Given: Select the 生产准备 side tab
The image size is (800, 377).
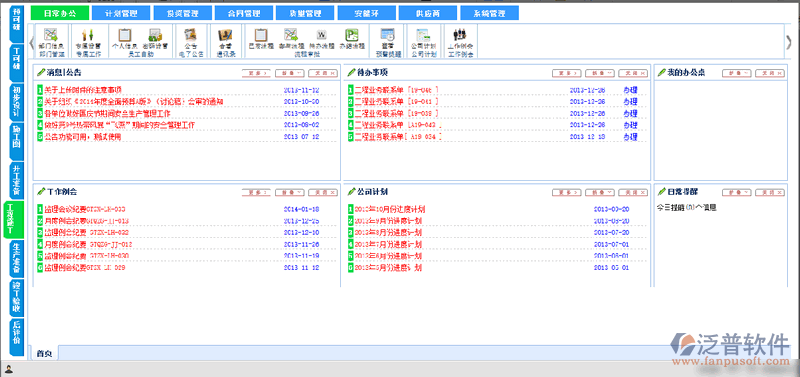Looking at the screenshot, I should click(x=16, y=257).
